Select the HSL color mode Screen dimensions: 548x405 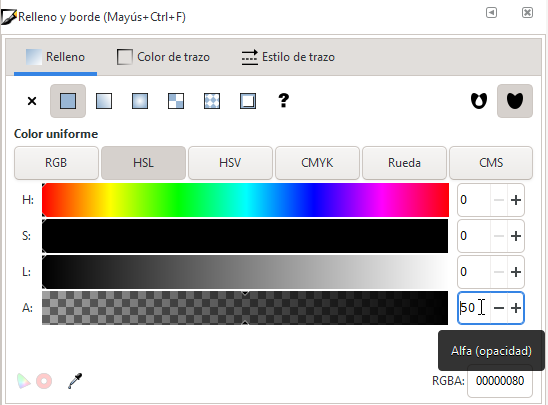tap(143, 163)
